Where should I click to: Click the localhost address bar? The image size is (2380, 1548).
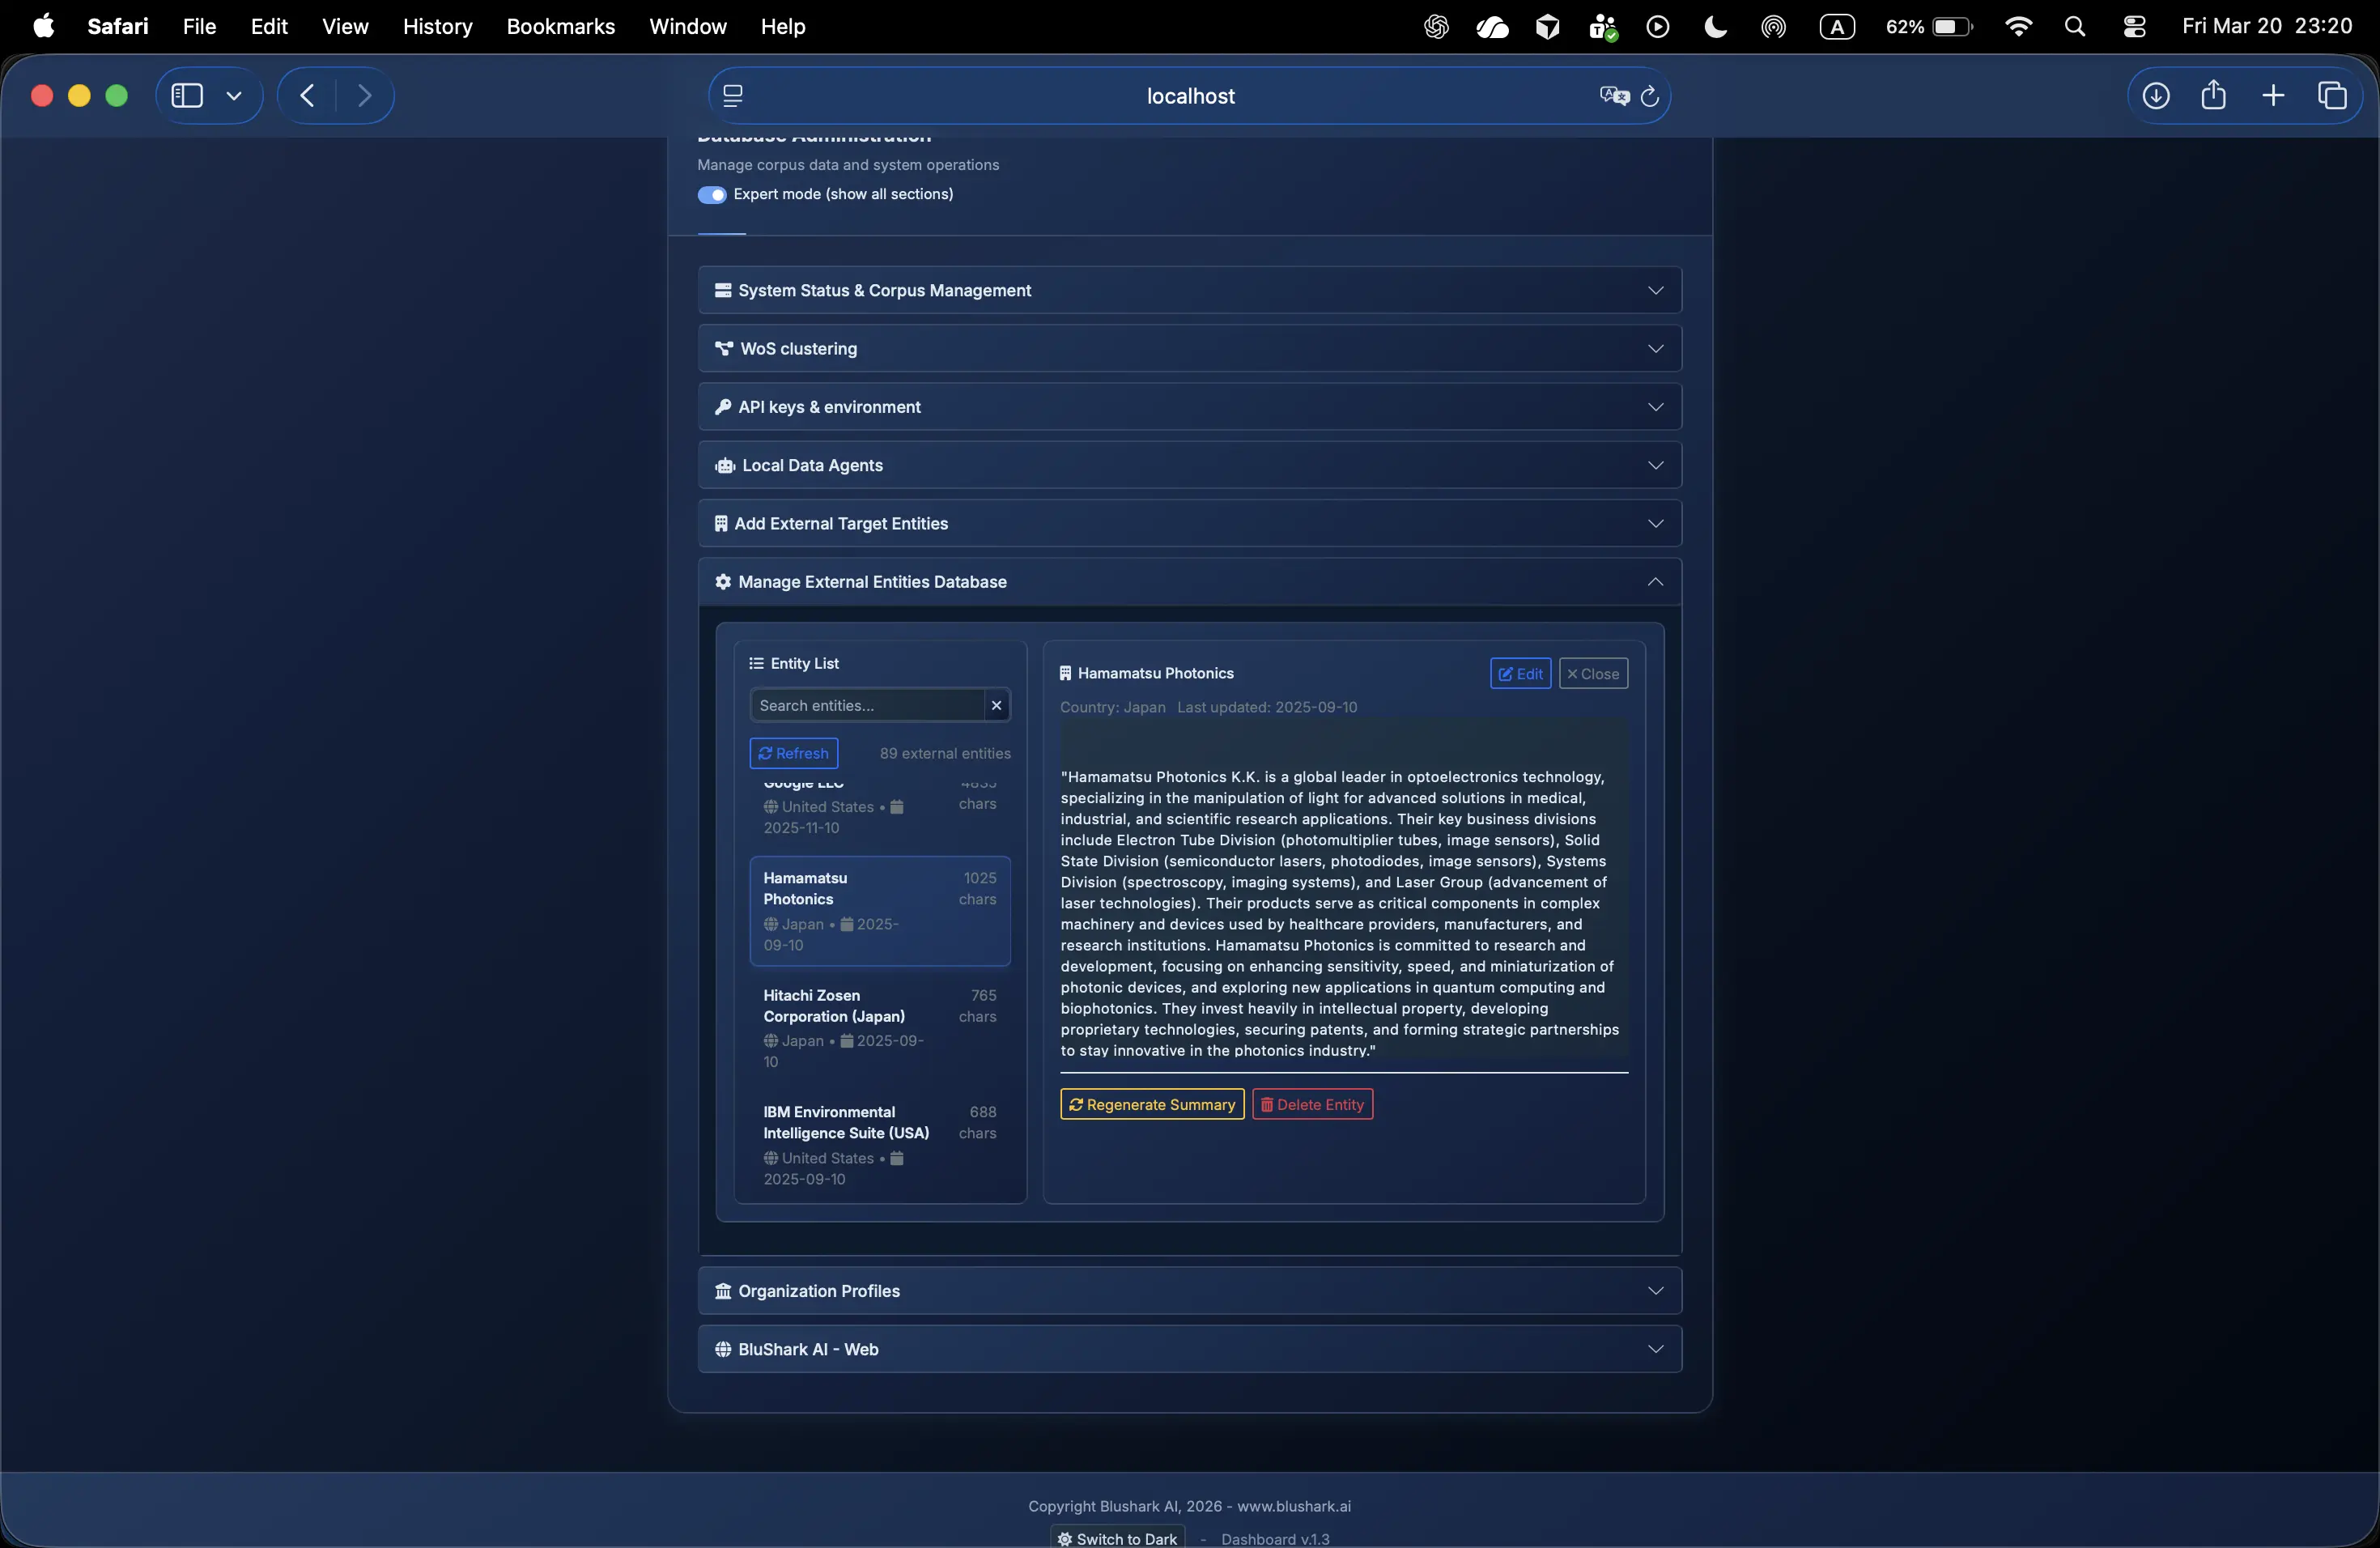(1190, 96)
